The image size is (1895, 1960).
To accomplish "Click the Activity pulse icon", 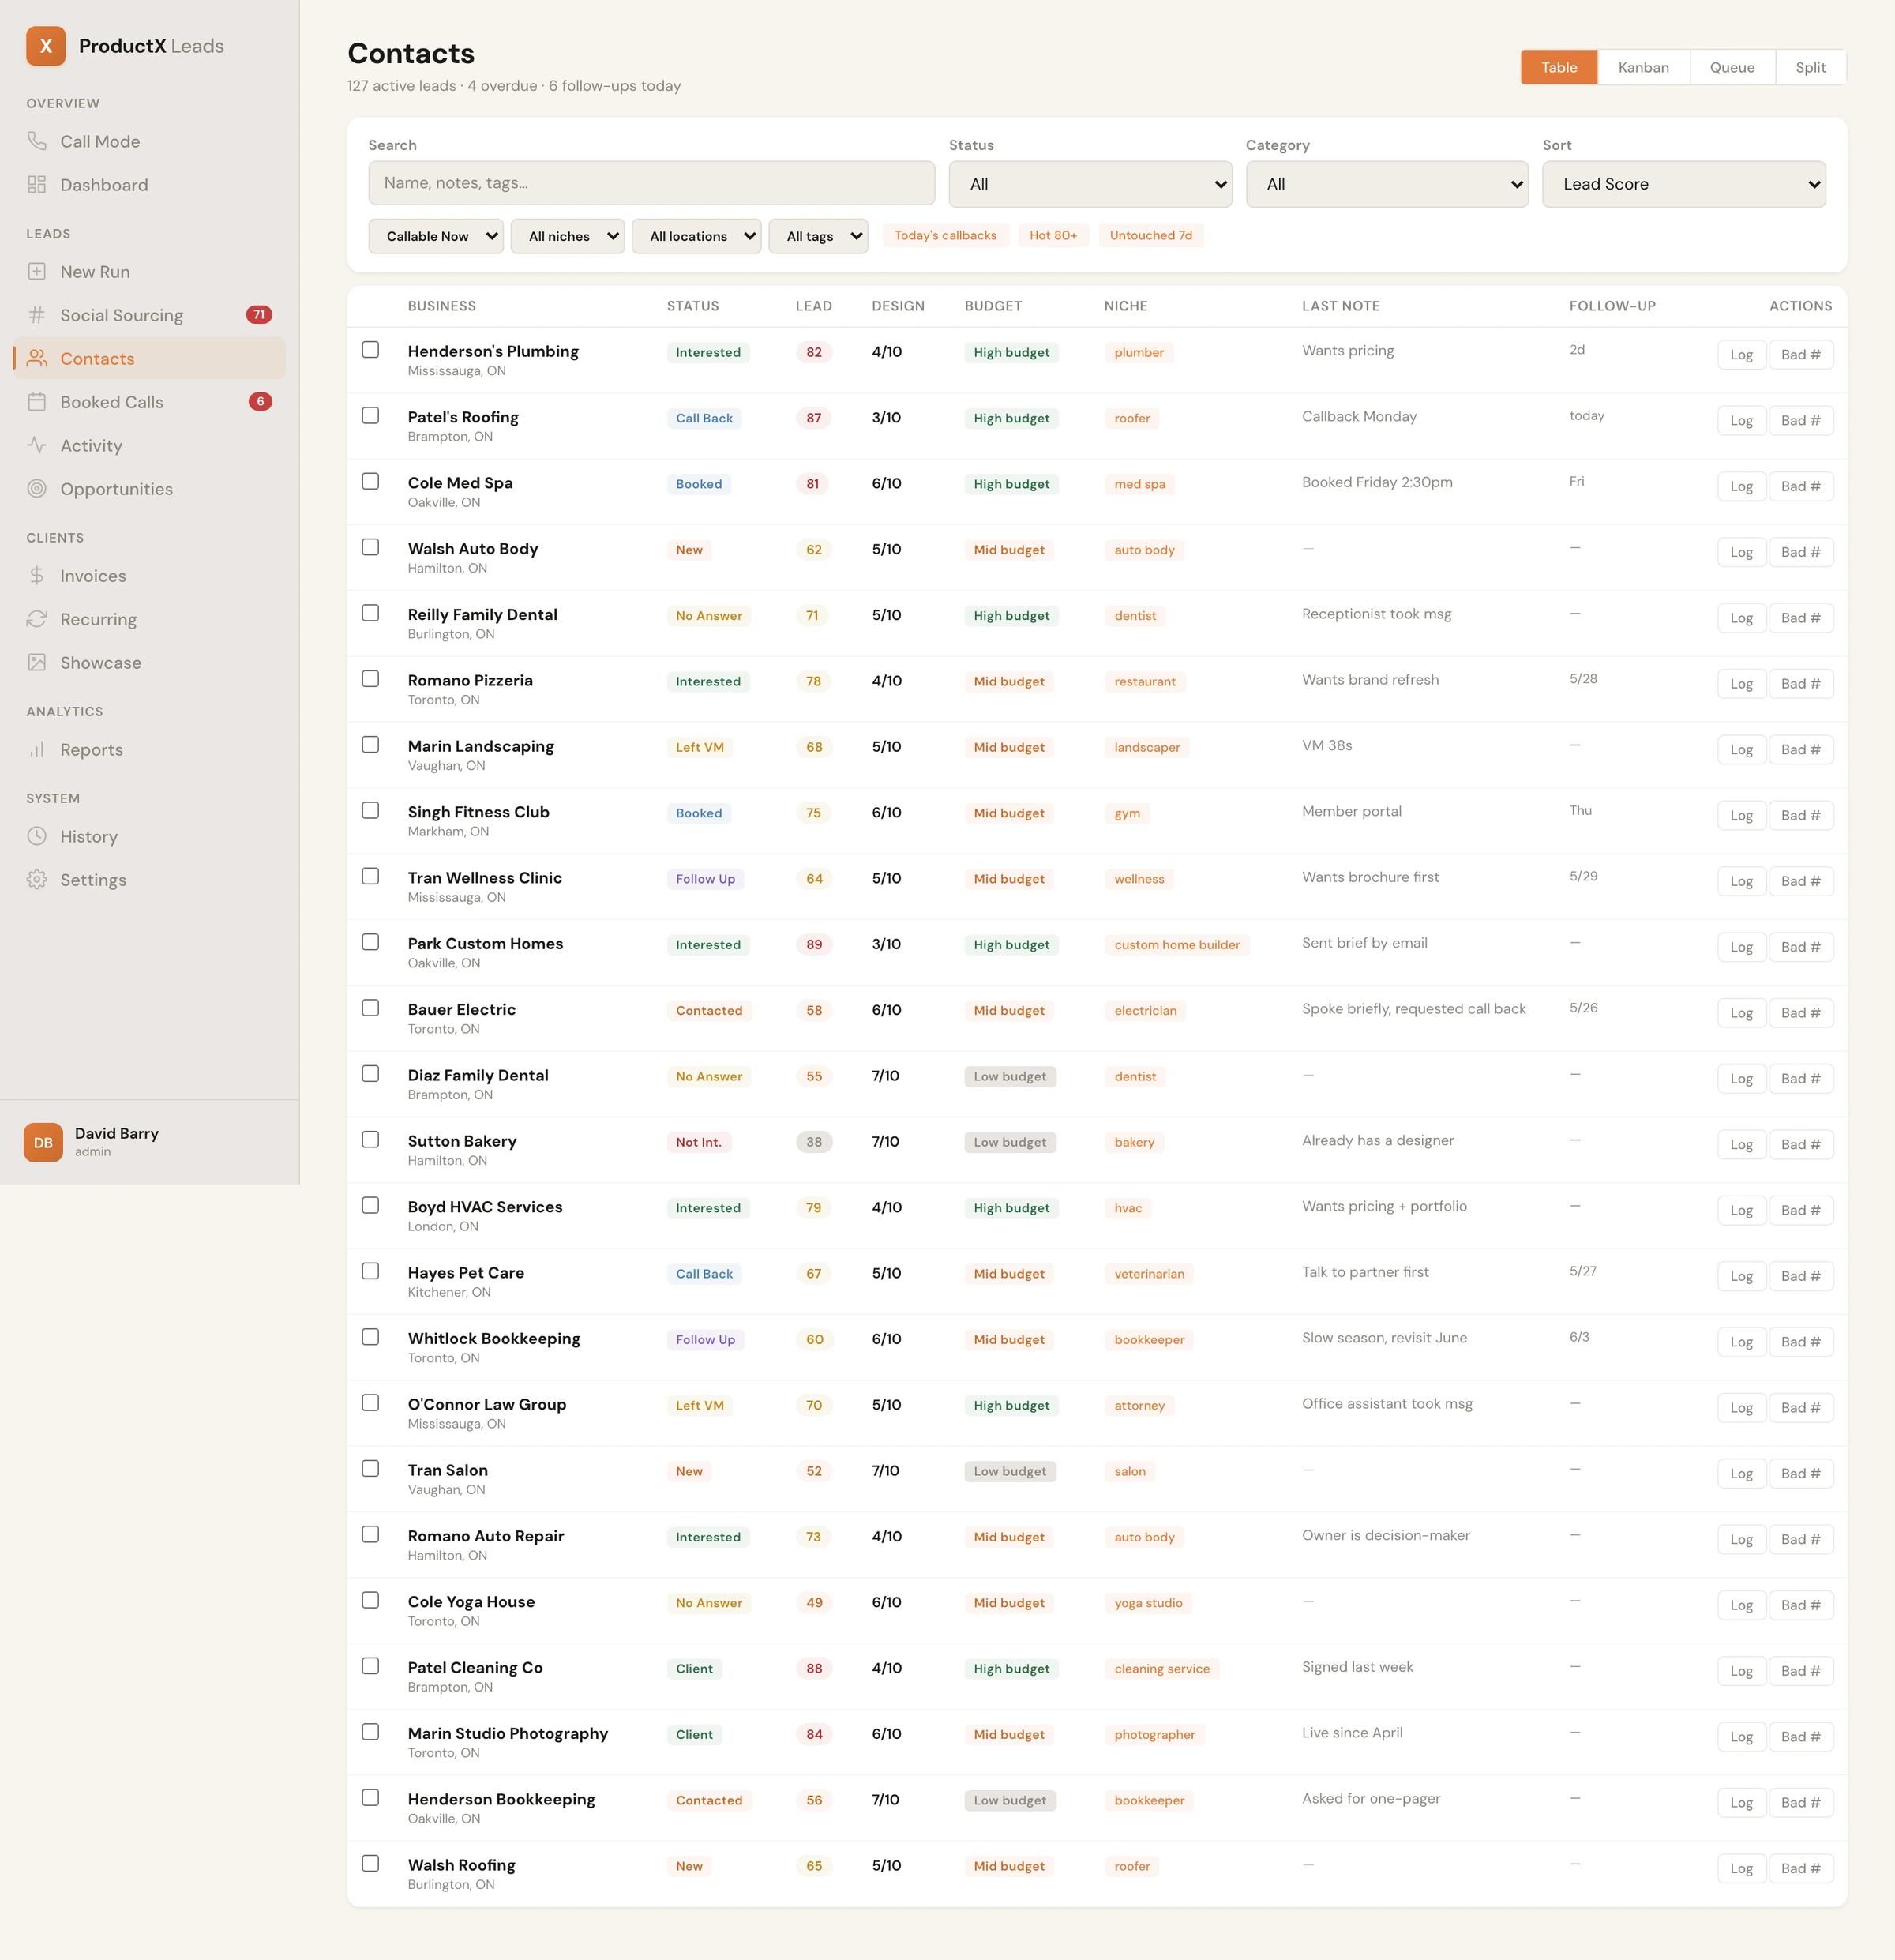I will (x=37, y=445).
